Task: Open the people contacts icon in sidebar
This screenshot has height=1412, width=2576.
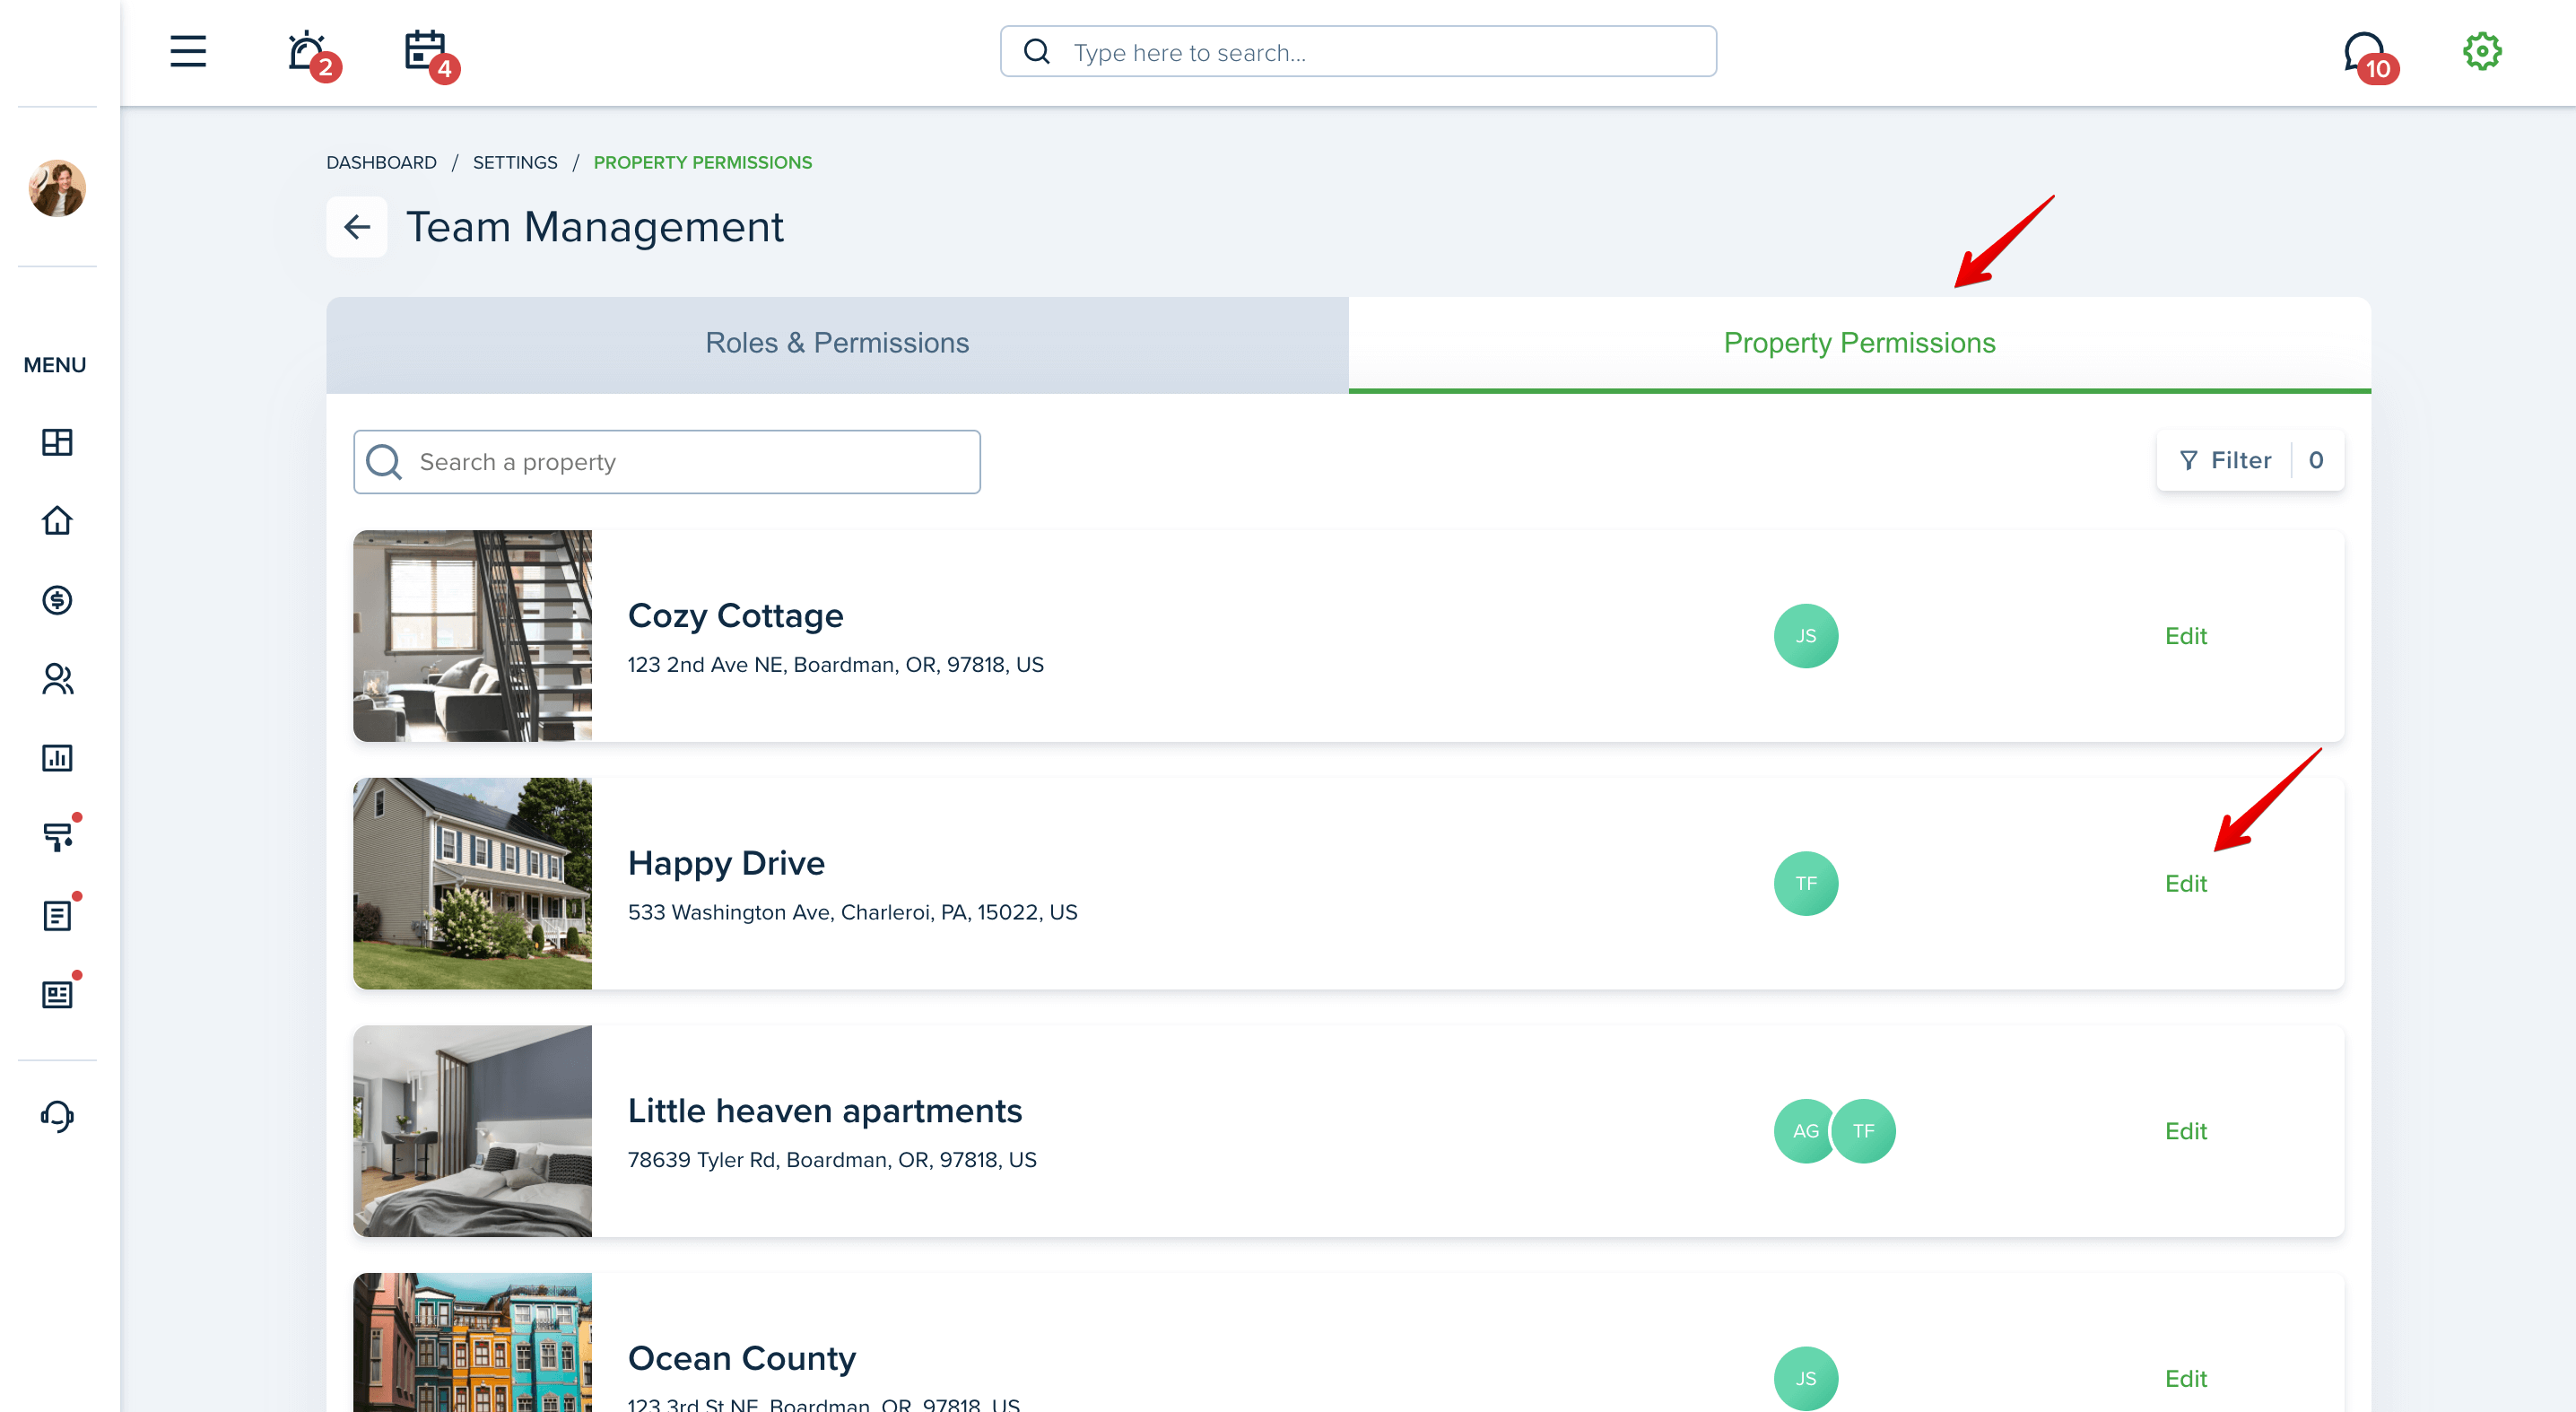Action: click(x=57, y=679)
